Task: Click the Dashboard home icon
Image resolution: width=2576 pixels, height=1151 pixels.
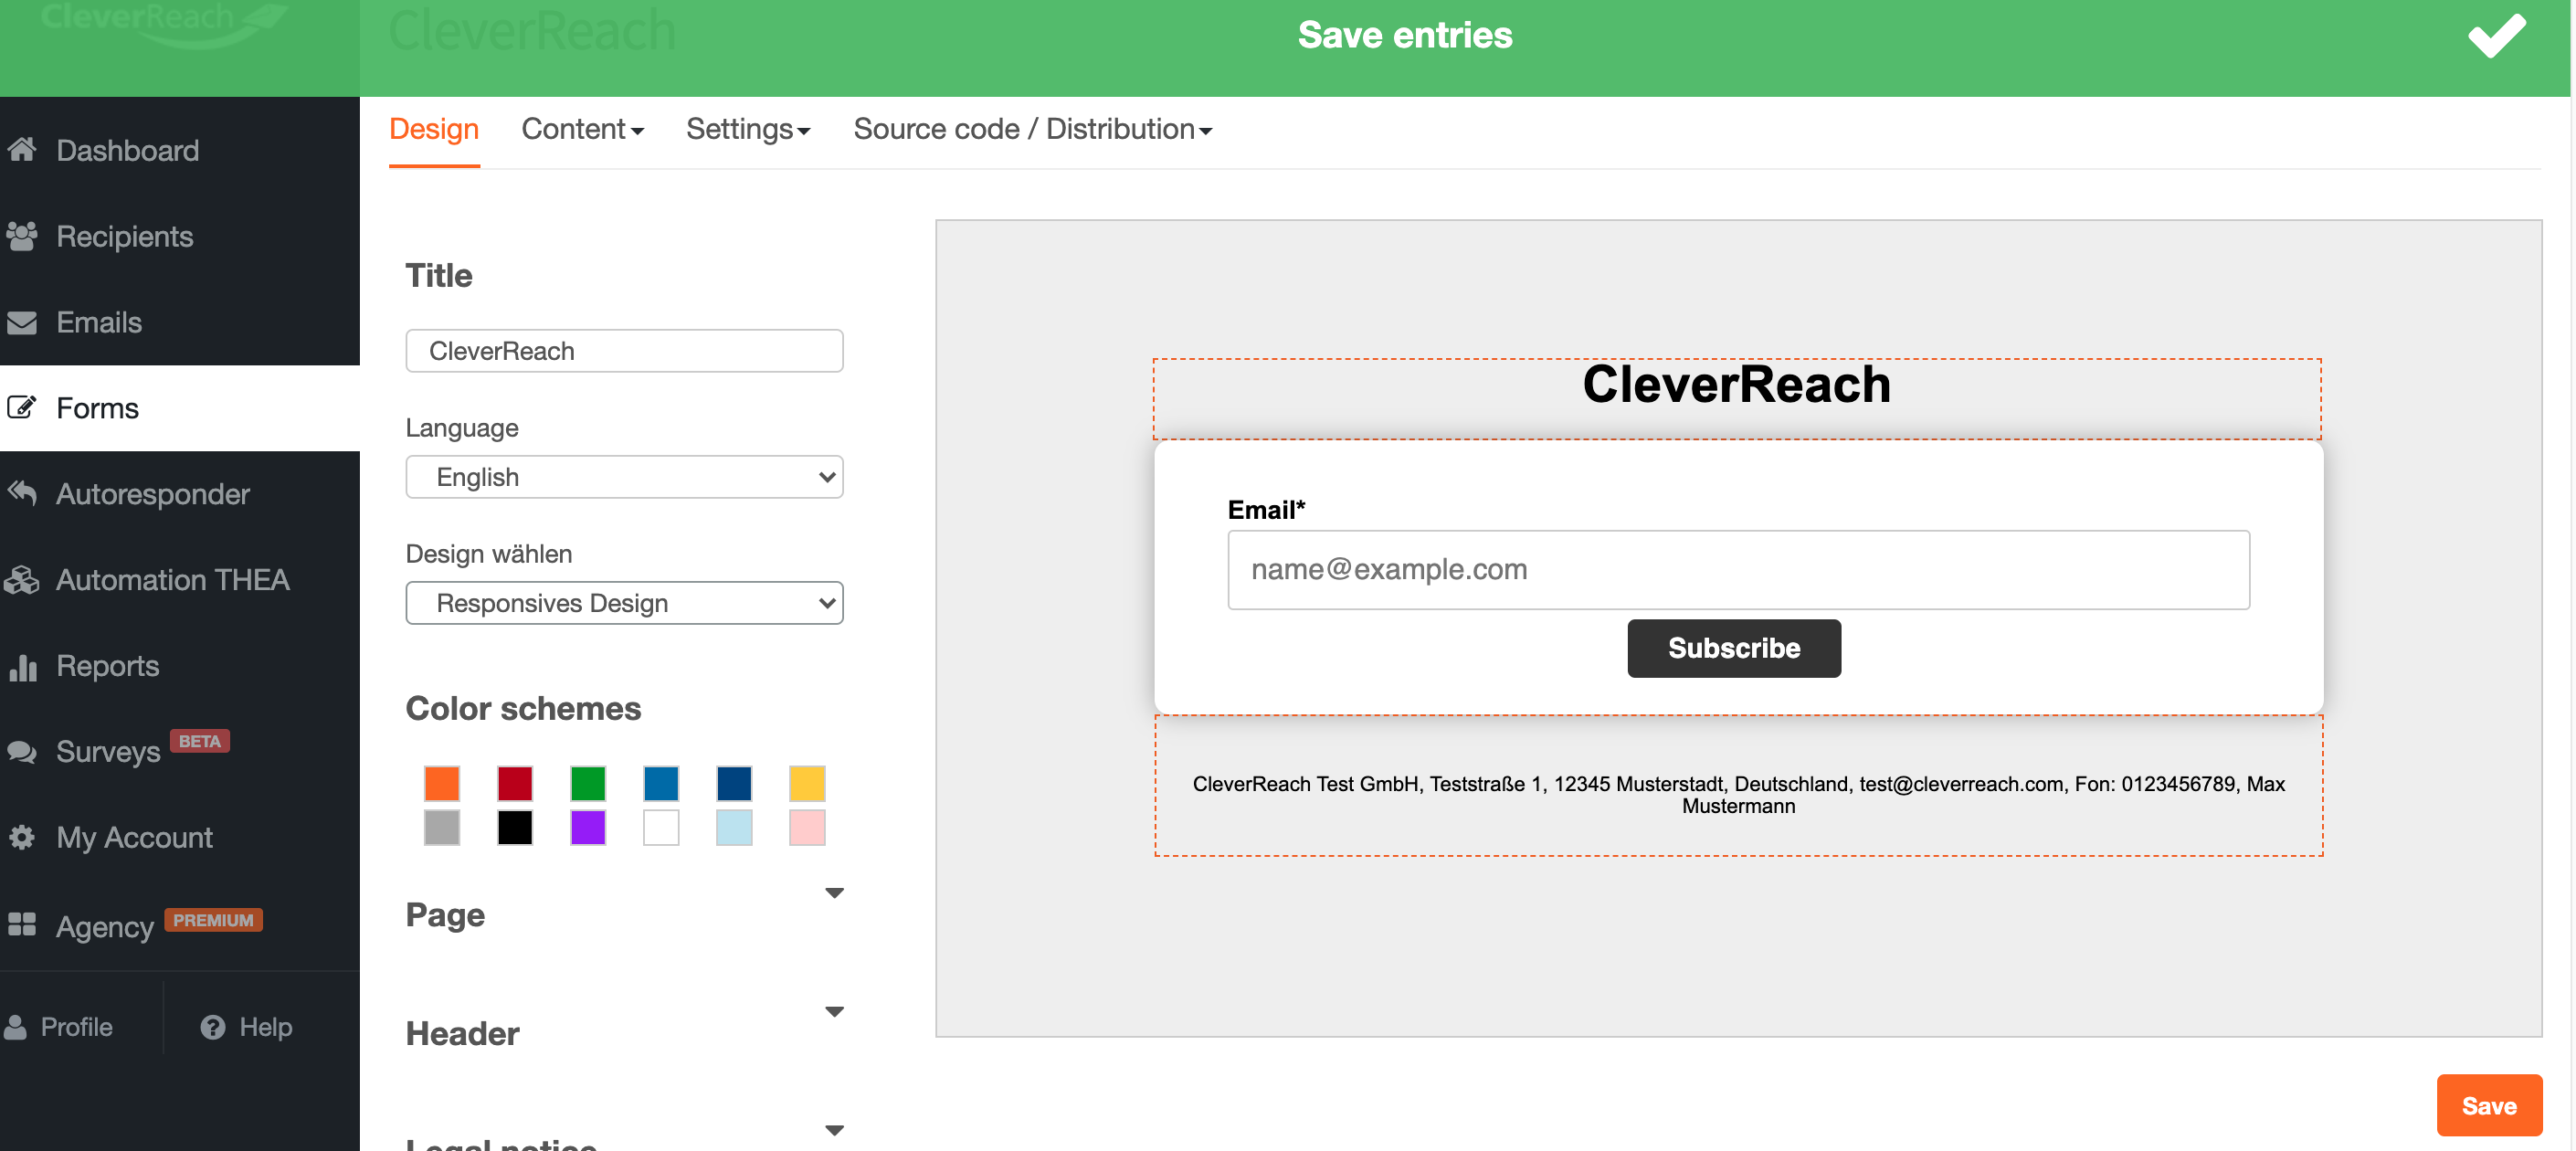Action: coord(22,150)
